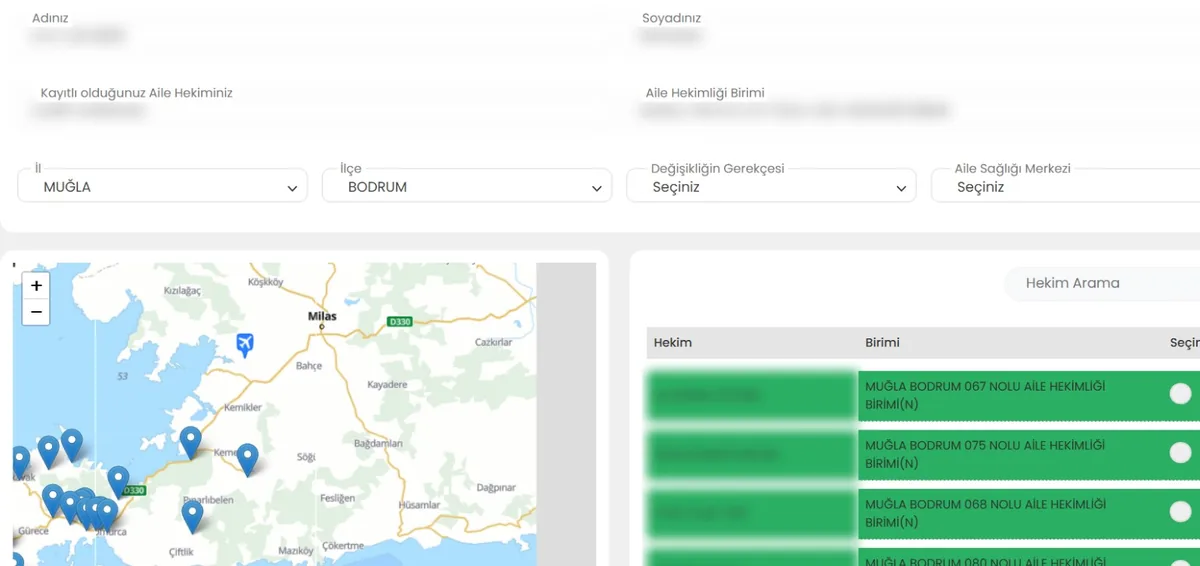Click the Çazkırlar label on map

click(493, 342)
